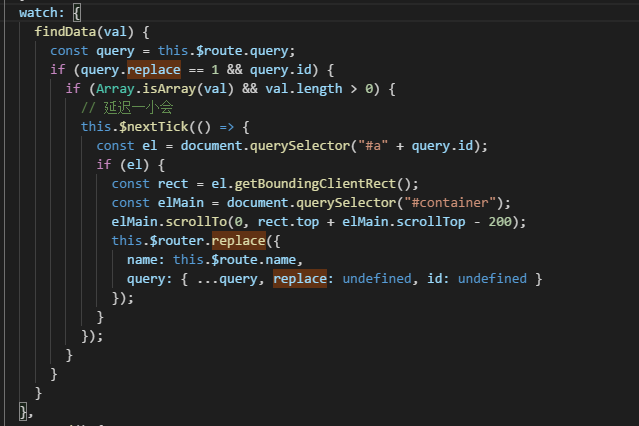Viewport: 639px width, 426px height.
Task: Click the Chinese comment '延迟一小会'
Action: [x=138, y=108]
